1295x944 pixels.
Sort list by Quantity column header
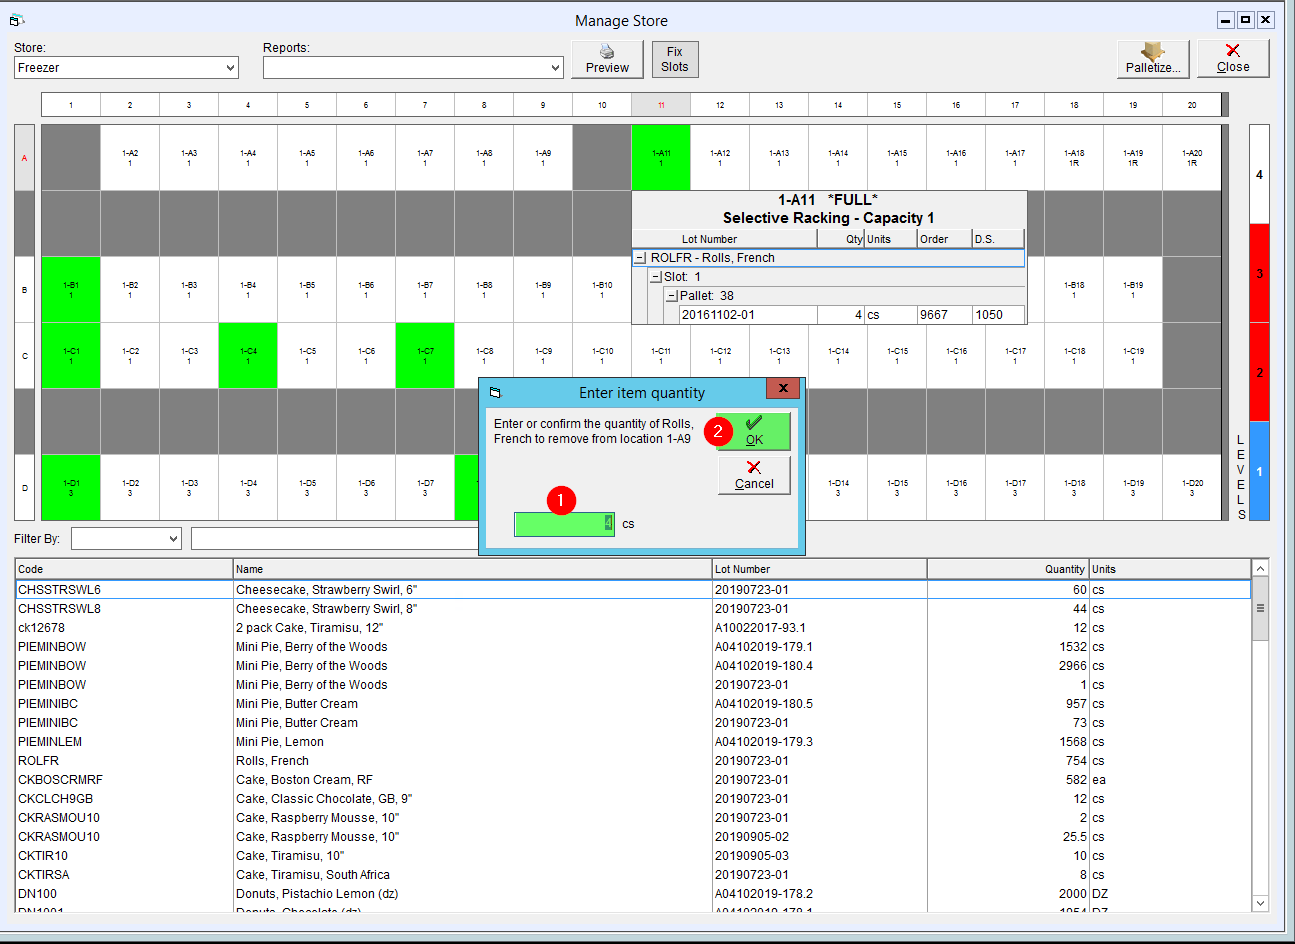point(1008,569)
